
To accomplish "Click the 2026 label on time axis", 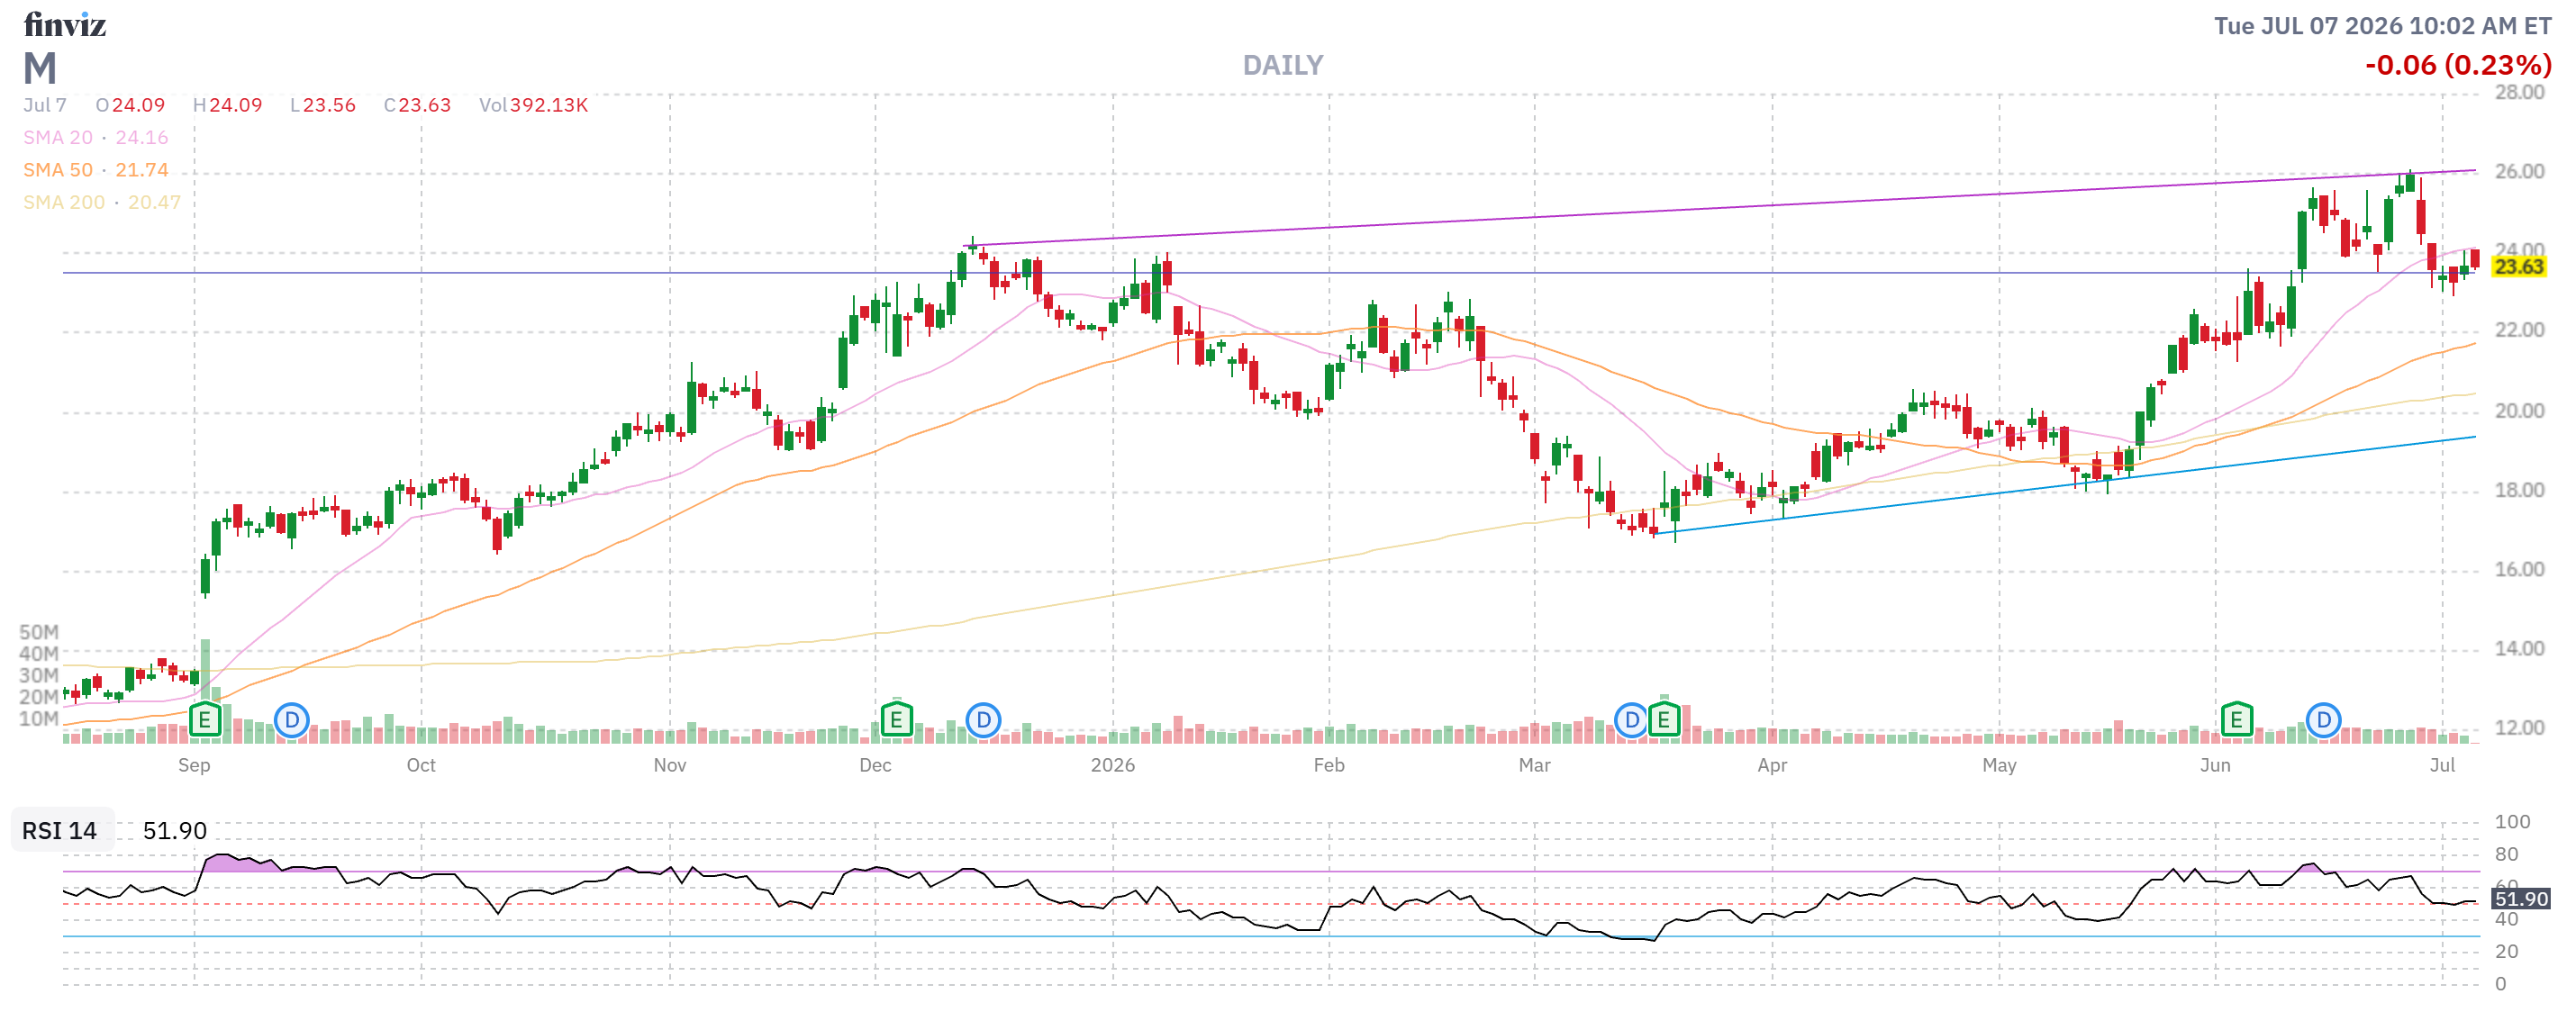I will [1112, 765].
